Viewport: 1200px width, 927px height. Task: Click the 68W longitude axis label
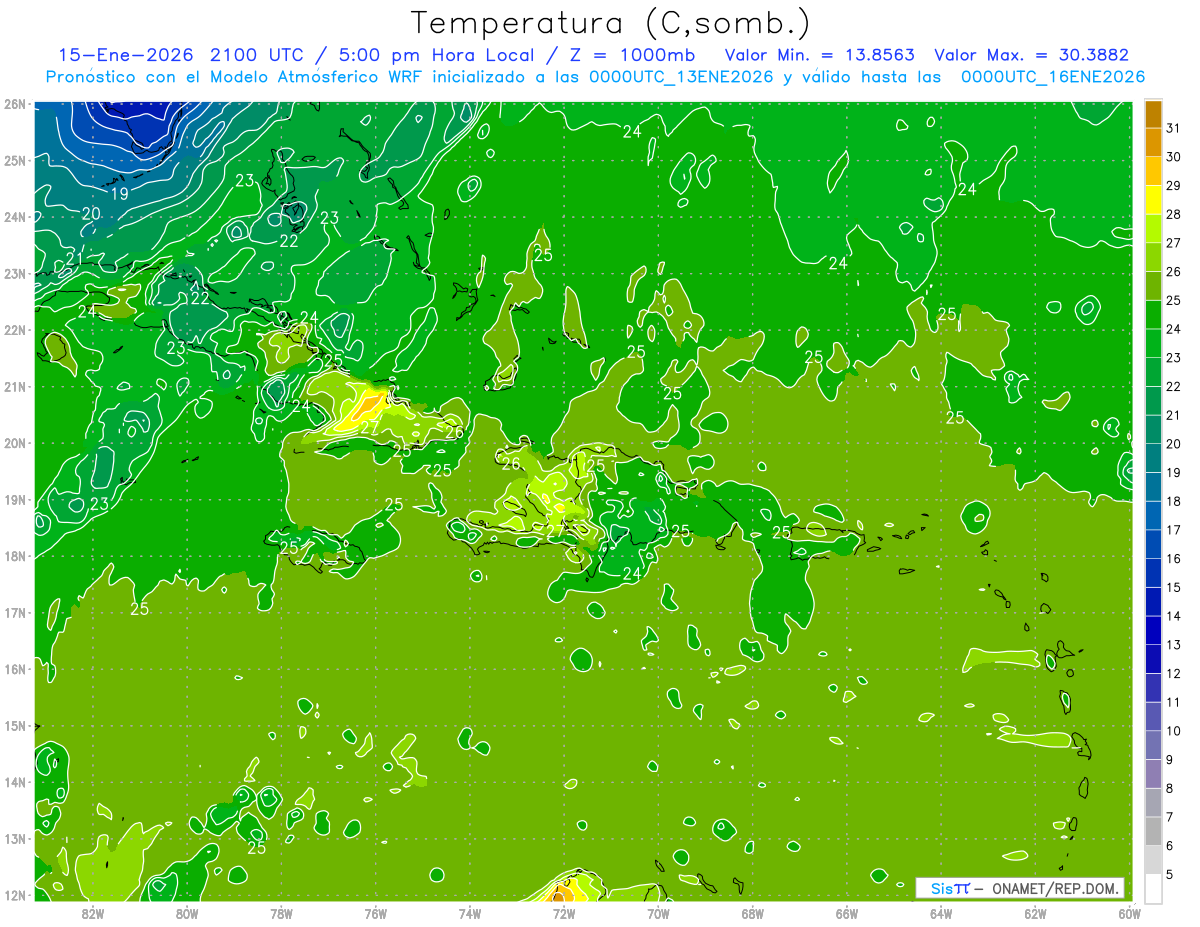752,913
